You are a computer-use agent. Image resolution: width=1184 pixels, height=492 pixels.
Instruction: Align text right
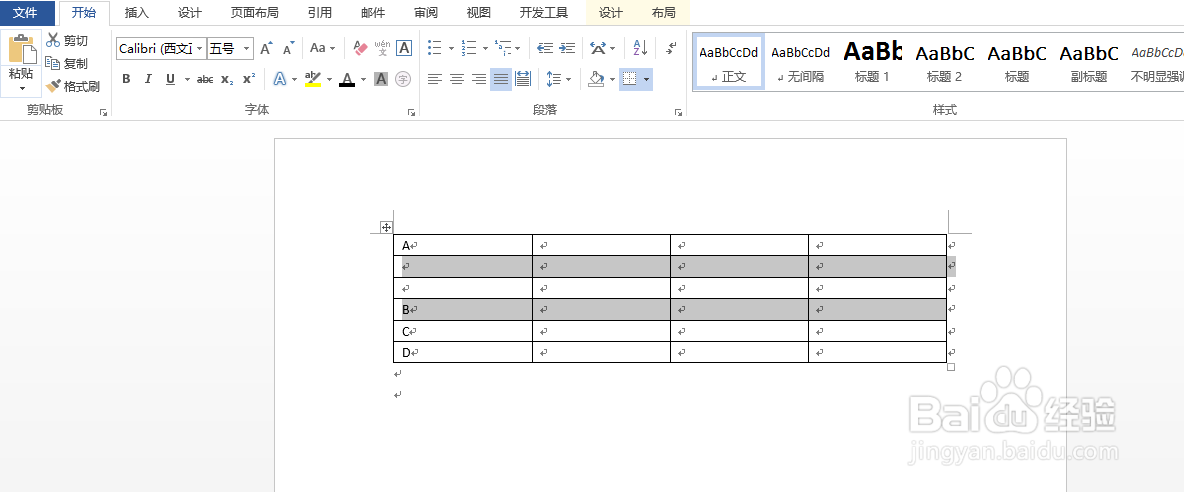point(478,78)
